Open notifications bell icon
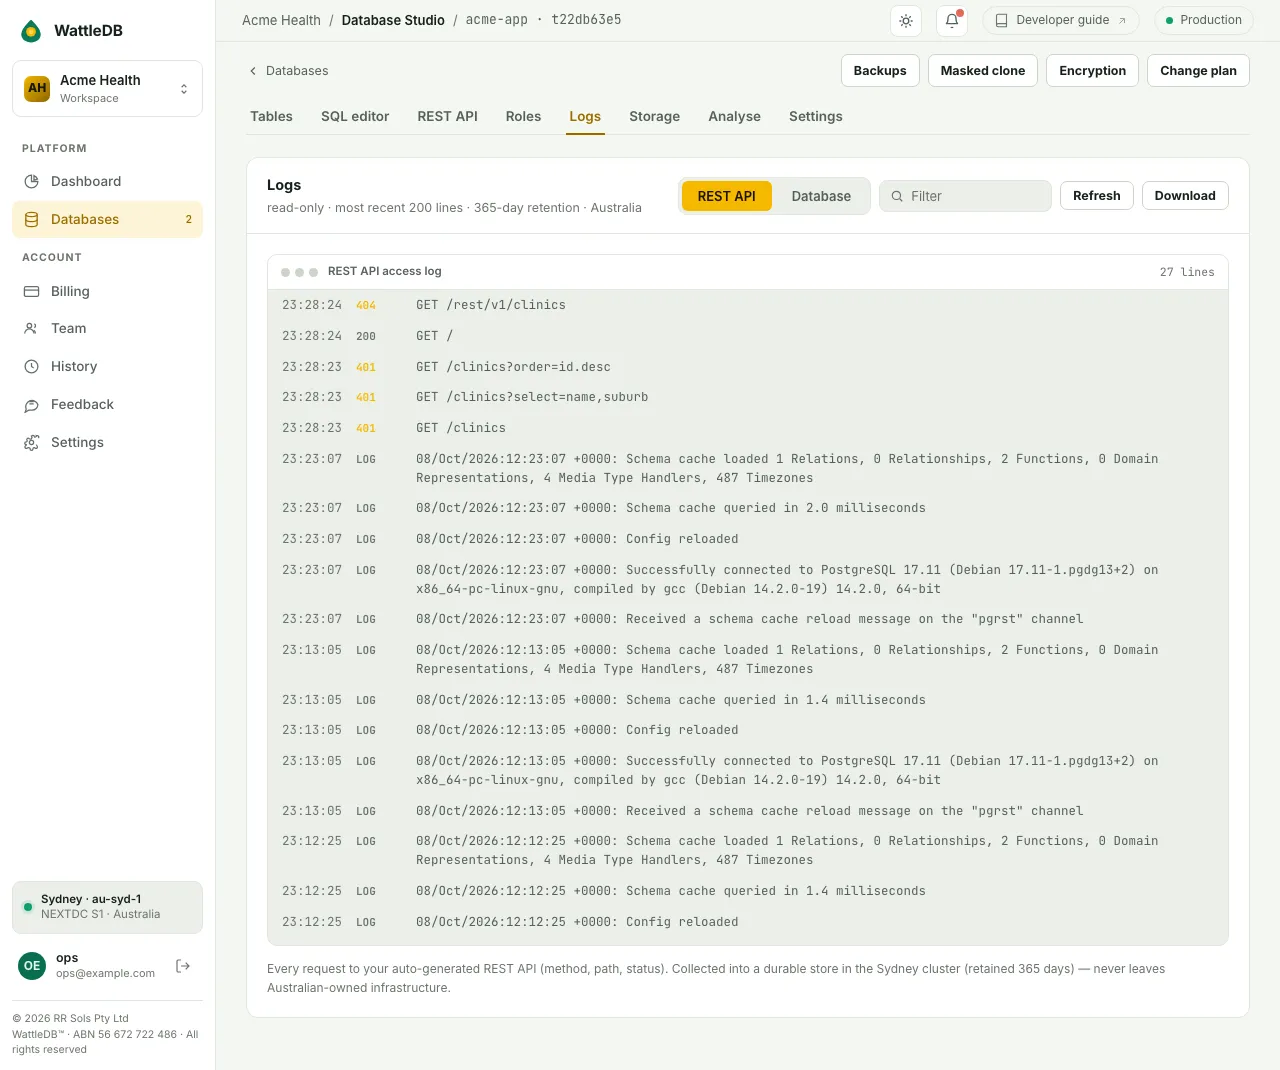The width and height of the screenshot is (1280, 1070). coord(952,20)
